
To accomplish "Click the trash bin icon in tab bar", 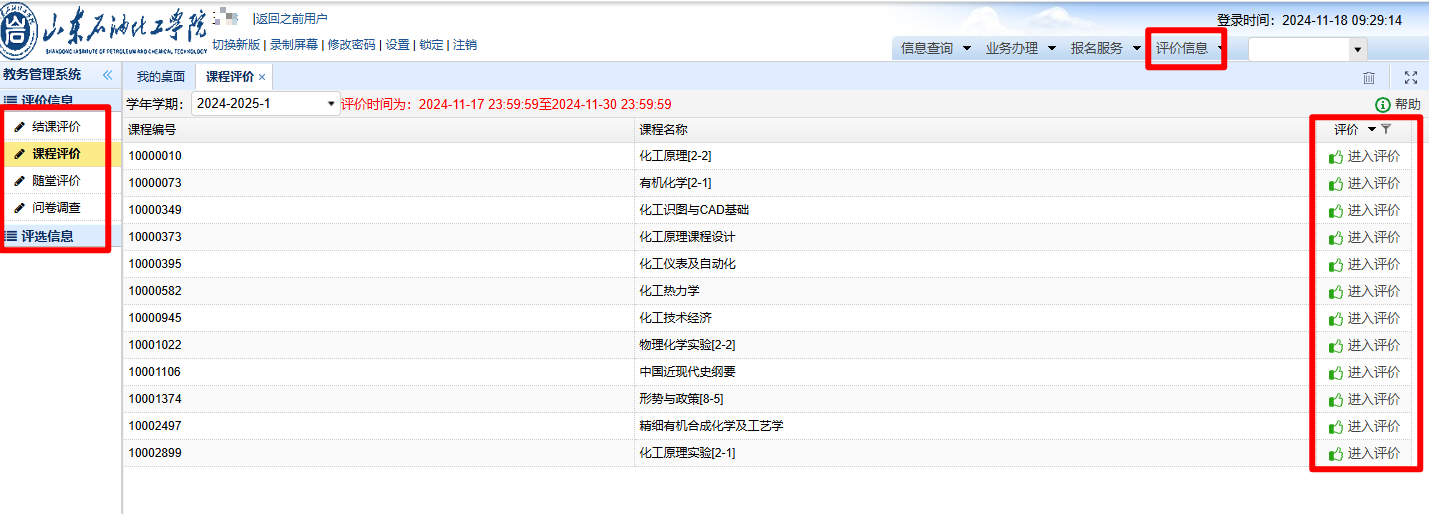I will 1368,78.
